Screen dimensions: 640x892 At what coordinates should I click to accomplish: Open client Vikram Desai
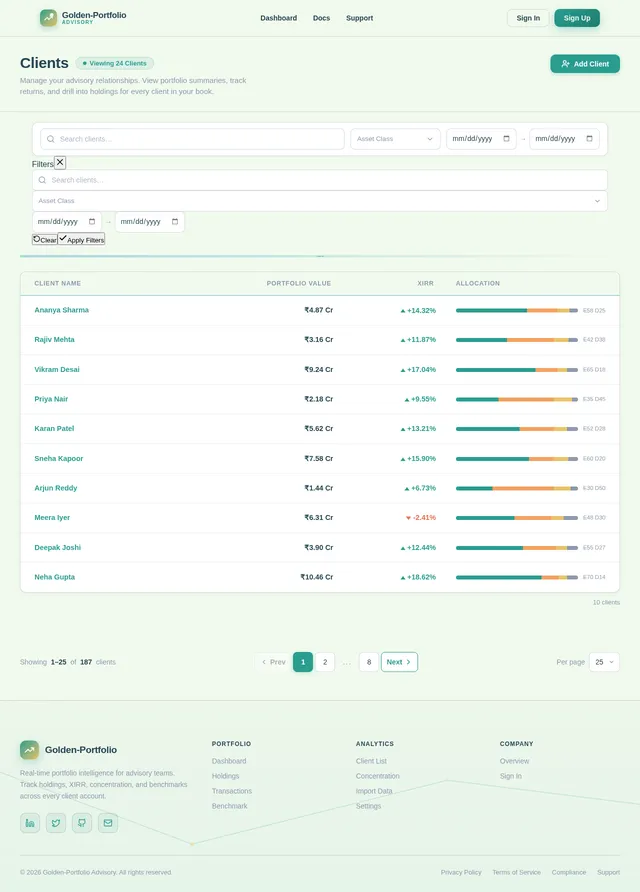pos(57,369)
